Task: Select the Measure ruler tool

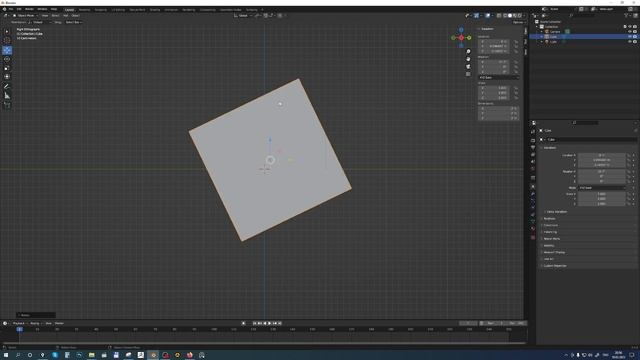Action: coord(7,96)
